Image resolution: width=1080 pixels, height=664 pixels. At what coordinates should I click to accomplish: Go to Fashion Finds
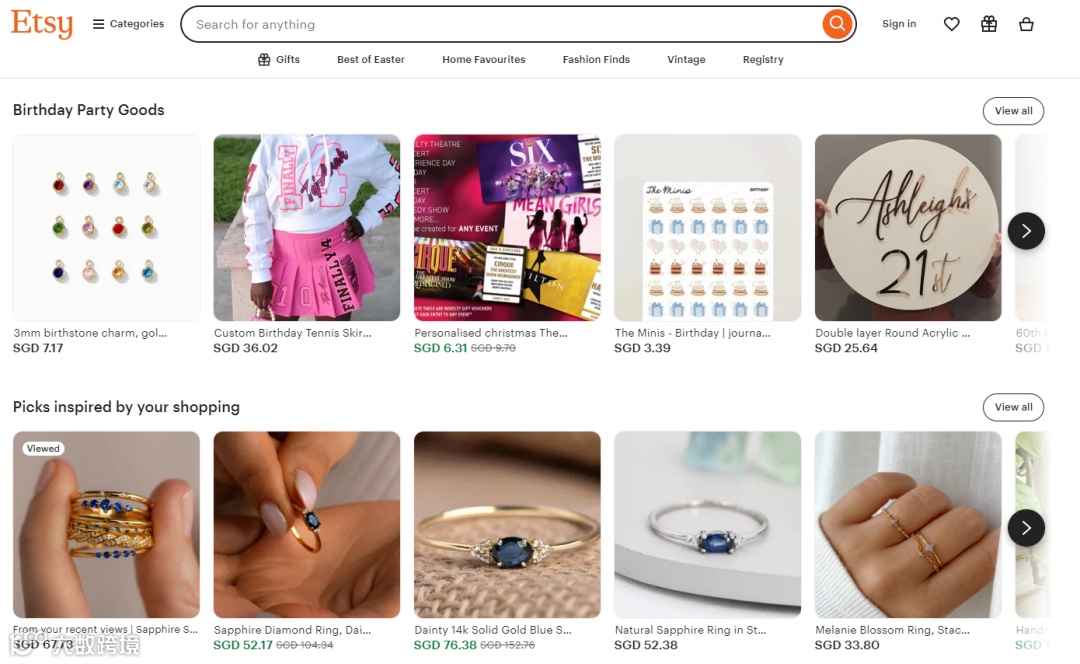(x=596, y=60)
